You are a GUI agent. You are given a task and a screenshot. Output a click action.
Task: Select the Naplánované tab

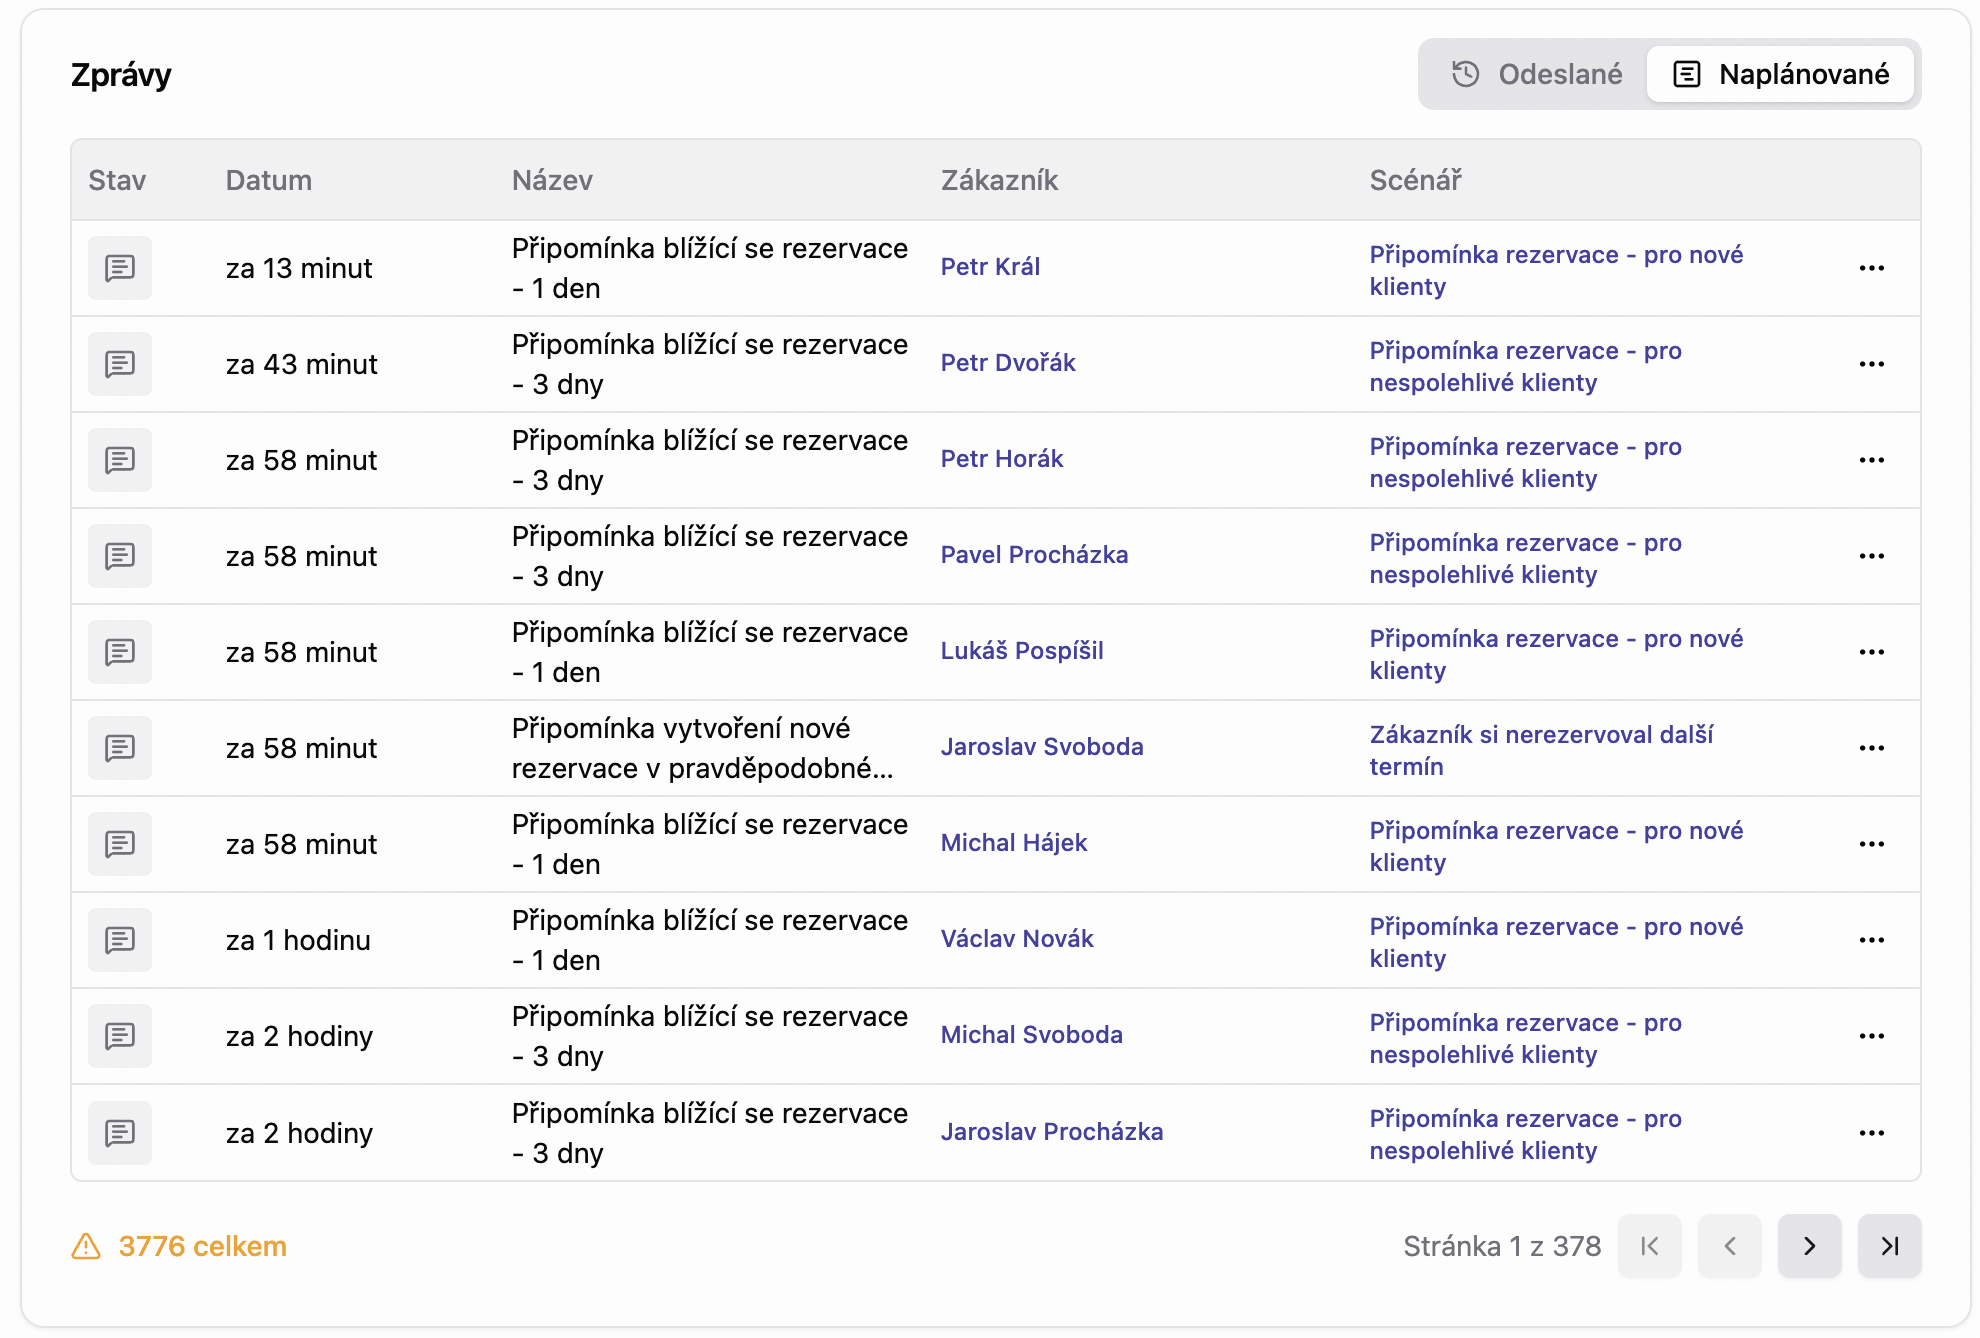(x=1781, y=74)
